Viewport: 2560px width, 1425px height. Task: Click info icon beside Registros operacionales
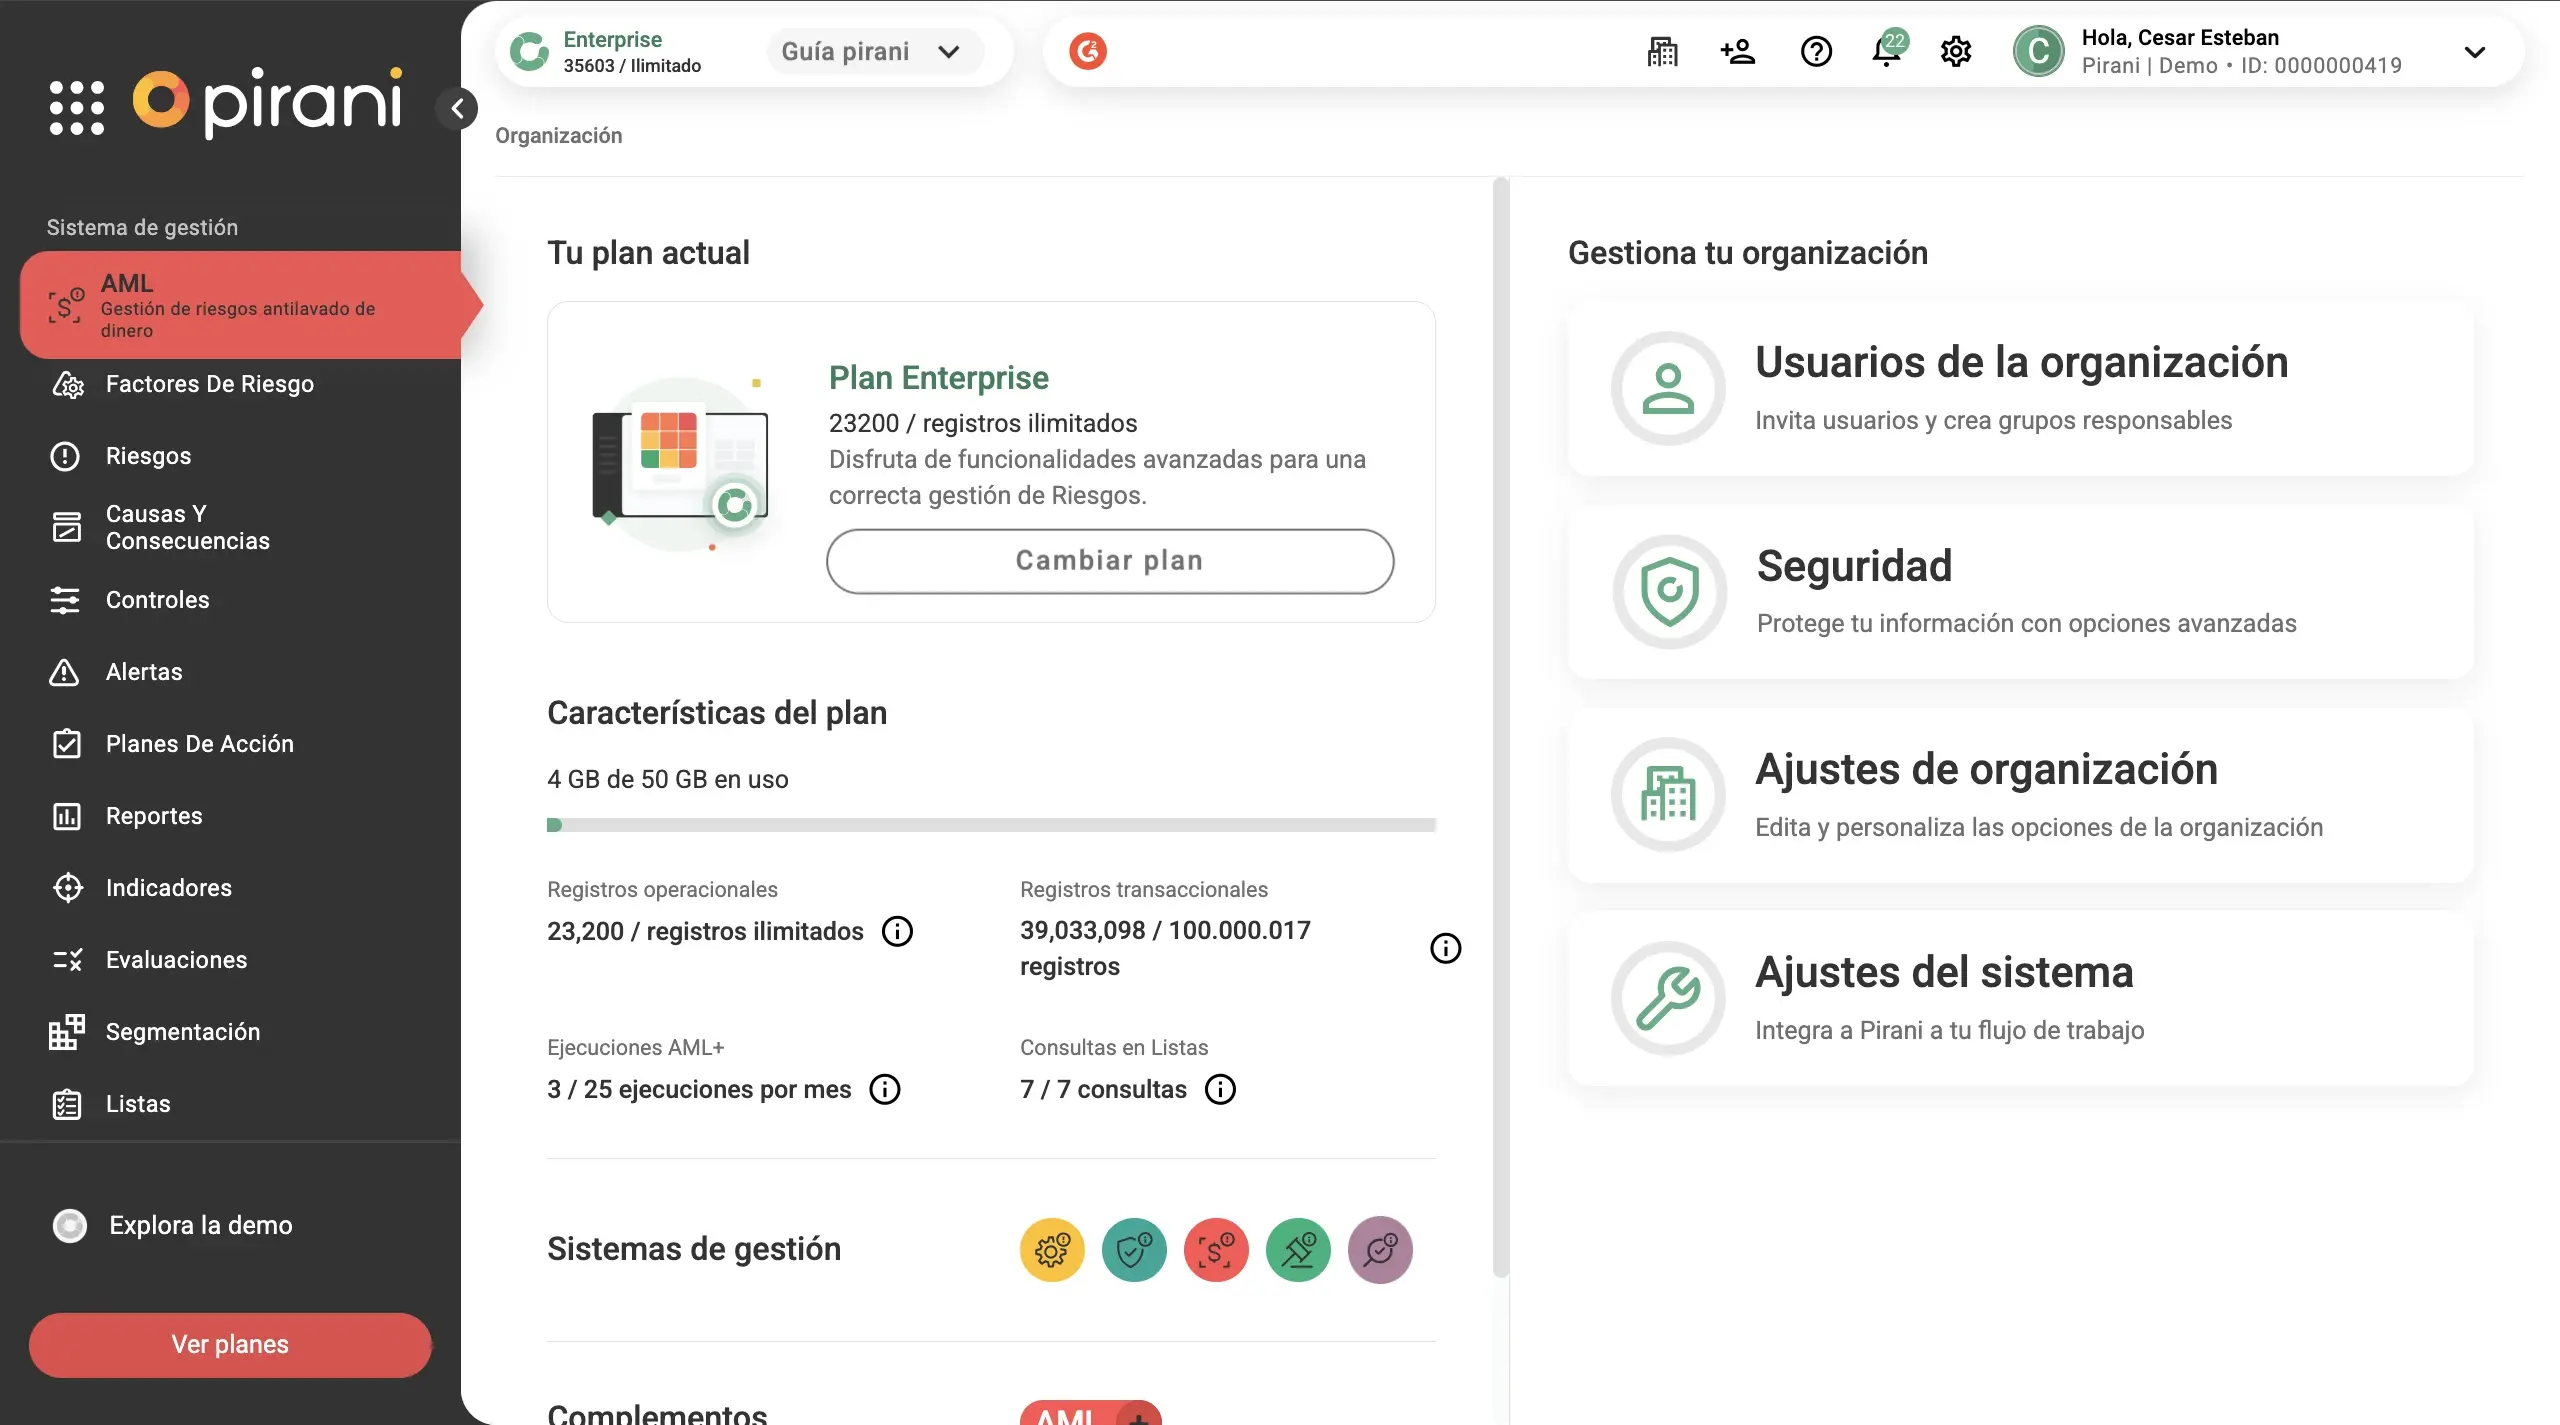897,931
